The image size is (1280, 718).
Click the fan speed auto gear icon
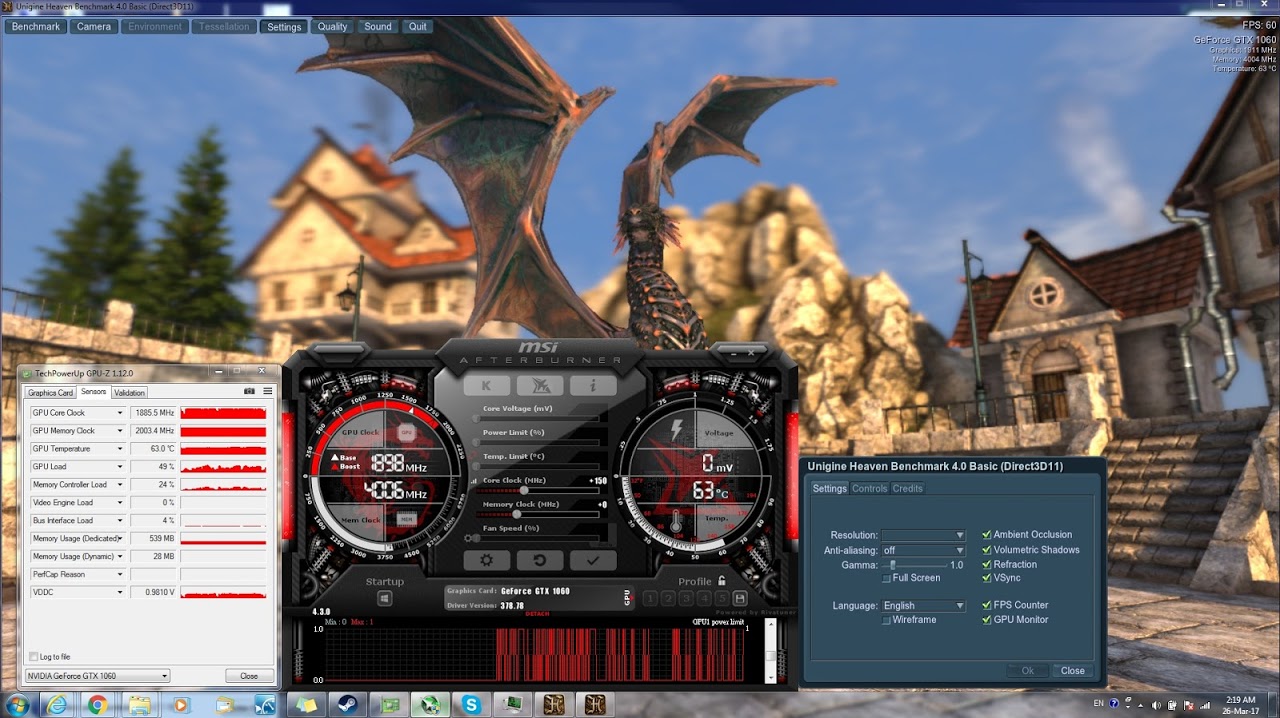point(468,539)
